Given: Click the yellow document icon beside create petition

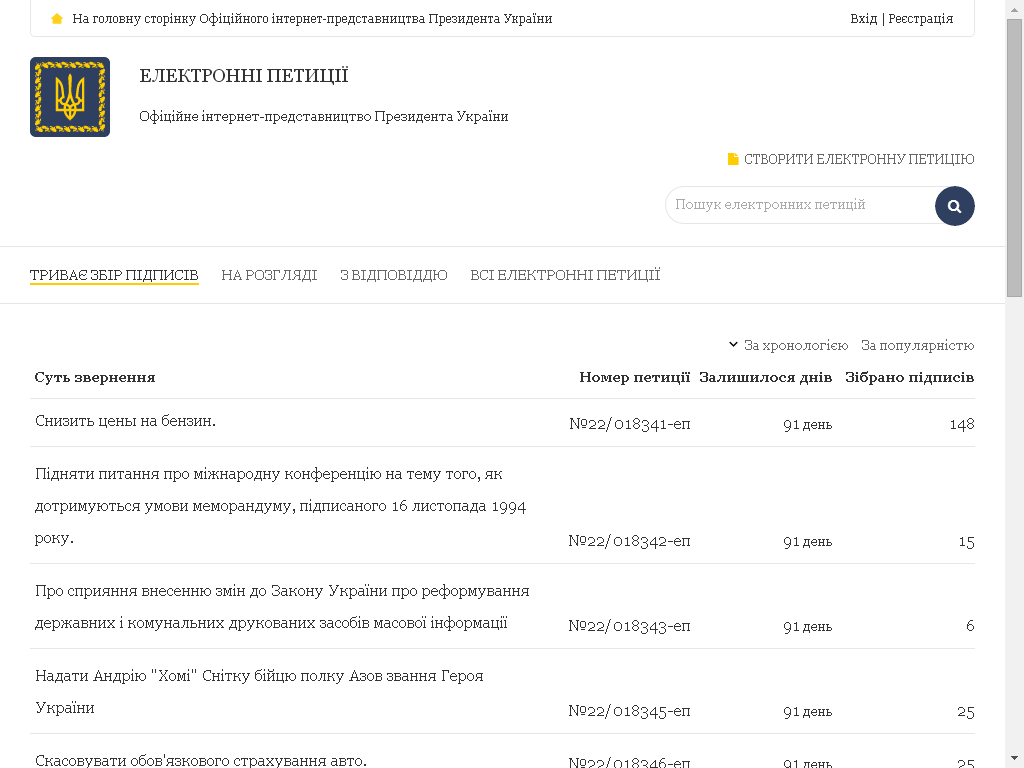Looking at the screenshot, I should 733,159.
